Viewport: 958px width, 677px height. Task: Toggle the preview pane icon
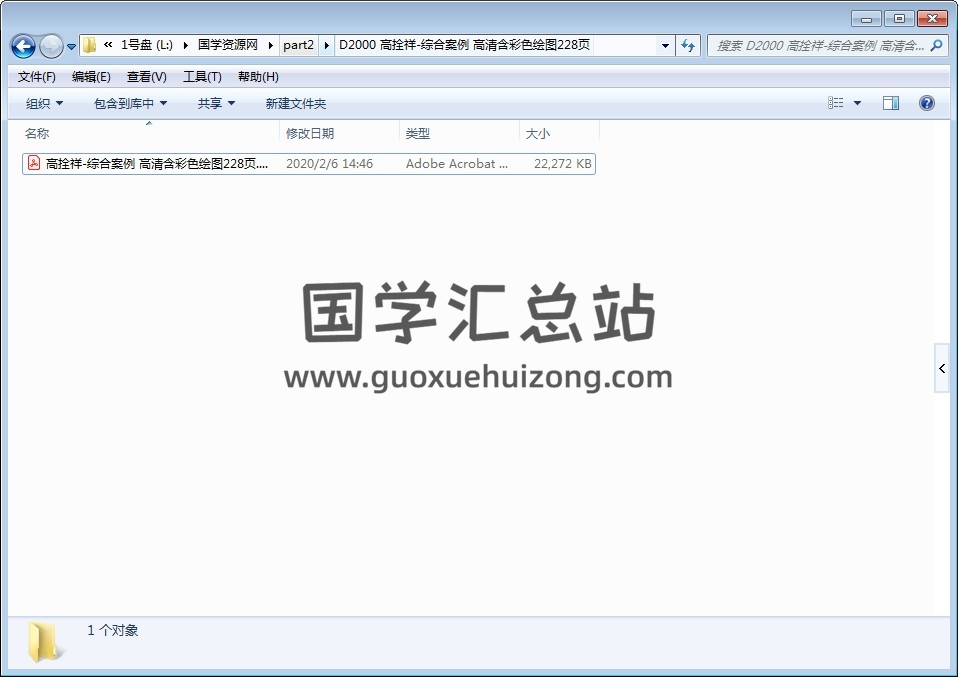[x=891, y=103]
